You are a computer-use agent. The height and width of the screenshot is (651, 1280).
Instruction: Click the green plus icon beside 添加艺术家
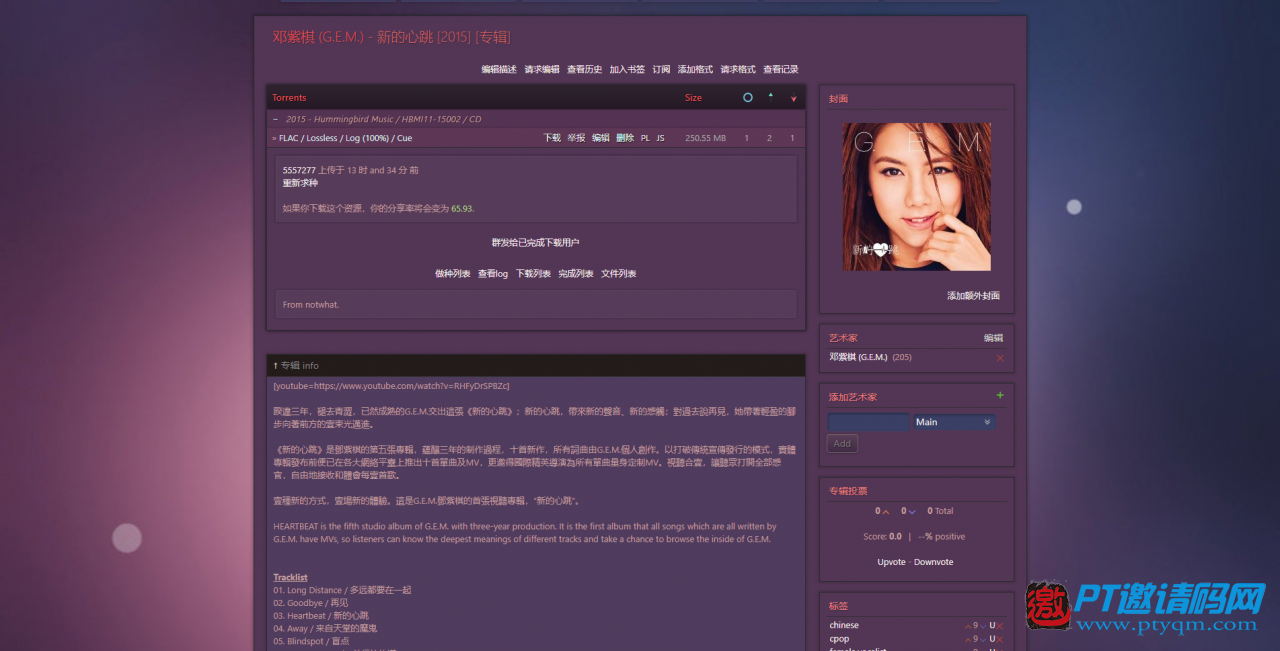(1000, 396)
